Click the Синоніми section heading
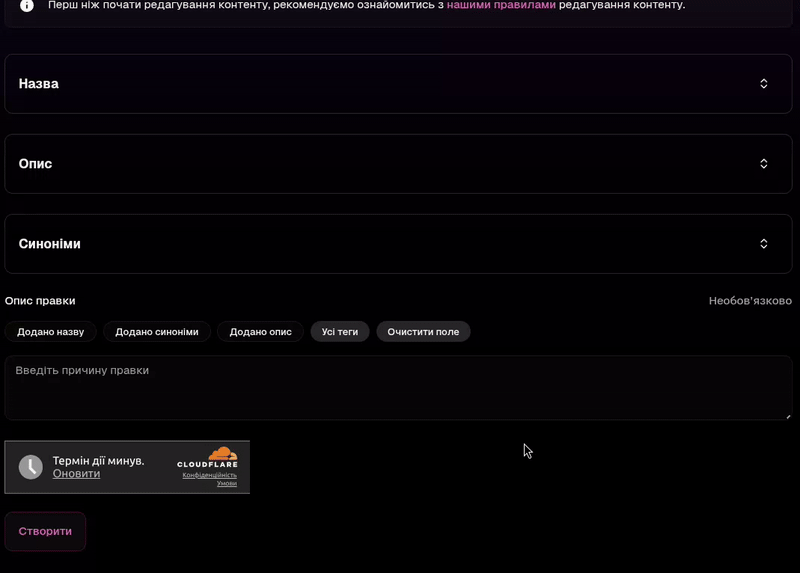Screen dimensions: 800x573 pos(49,244)
